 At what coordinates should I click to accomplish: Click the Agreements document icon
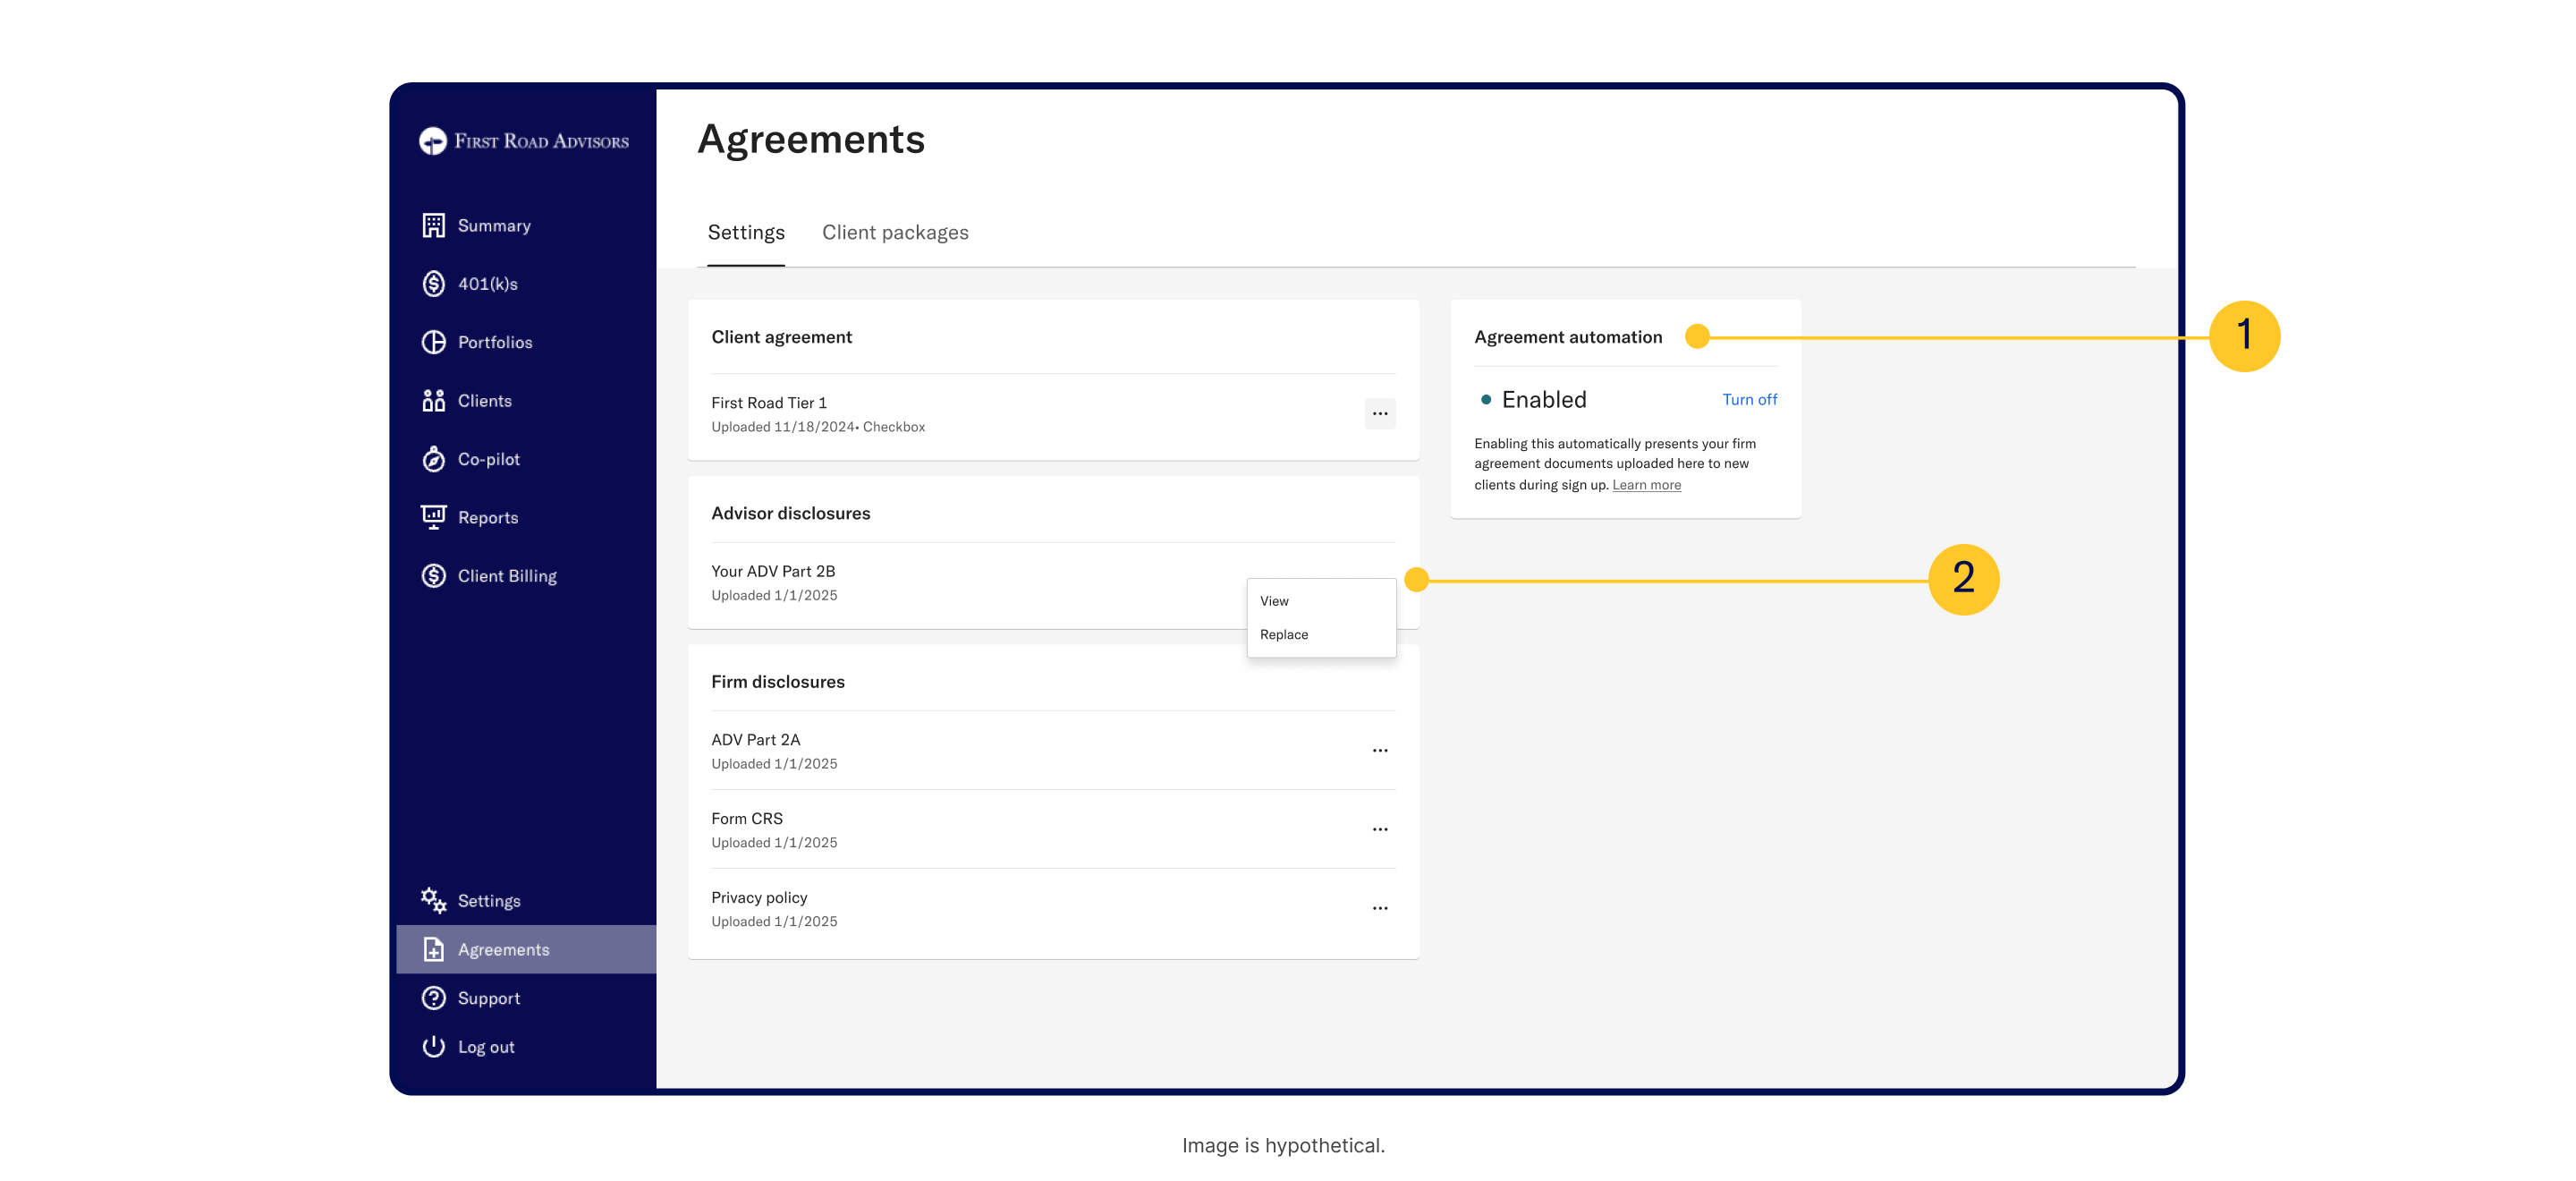tap(433, 950)
